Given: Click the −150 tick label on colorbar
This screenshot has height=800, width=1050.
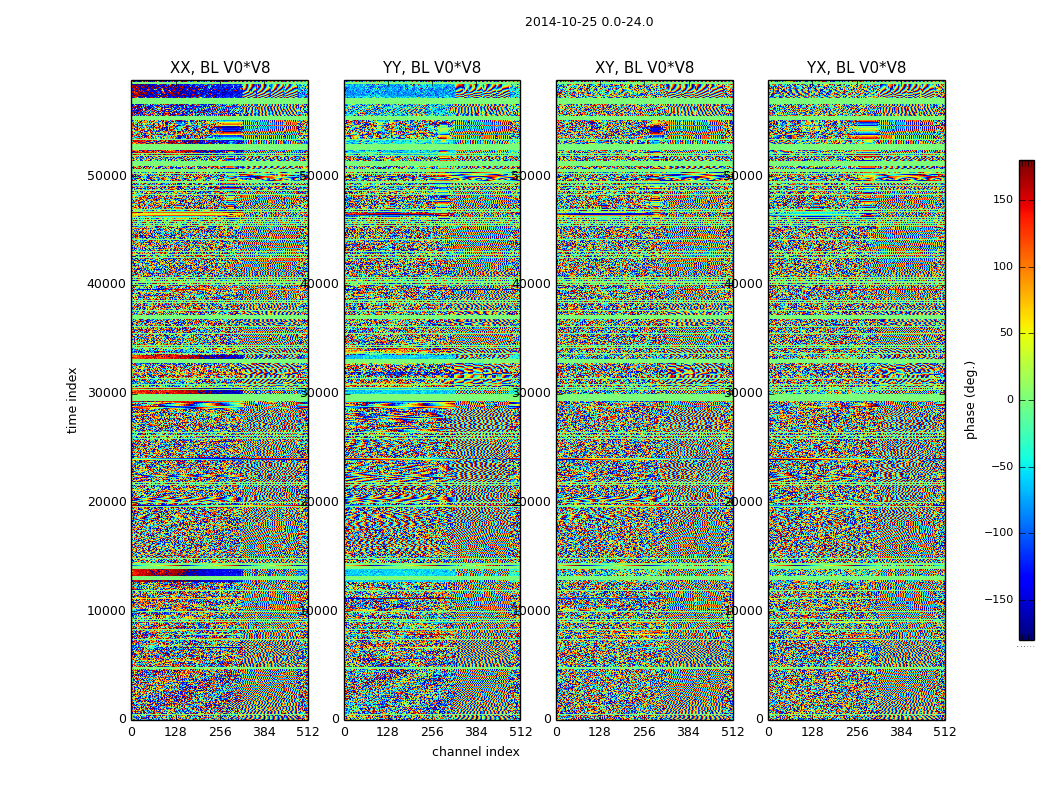Looking at the screenshot, I should (998, 599).
